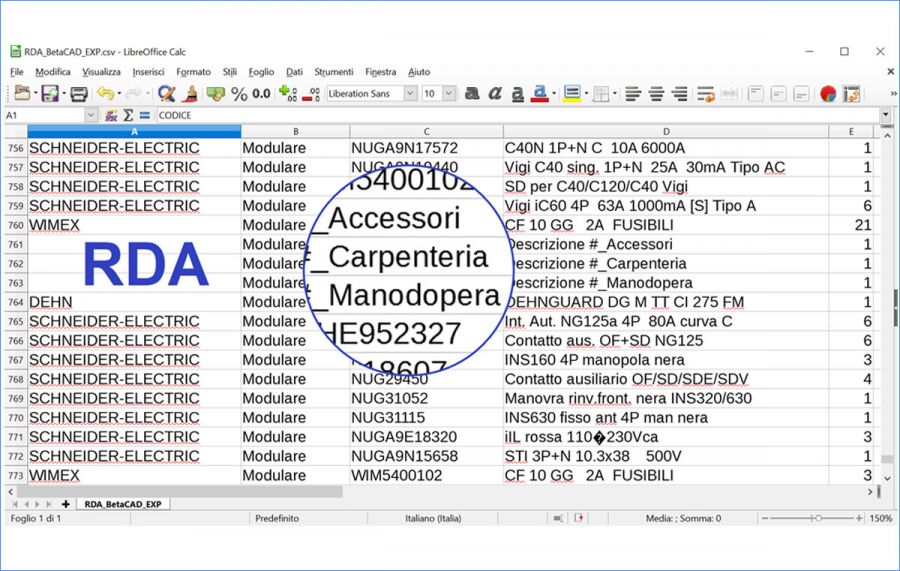Add a new sheet with plus button
Image resolution: width=900 pixels, height=571 pixels.
tap(65, 504)
